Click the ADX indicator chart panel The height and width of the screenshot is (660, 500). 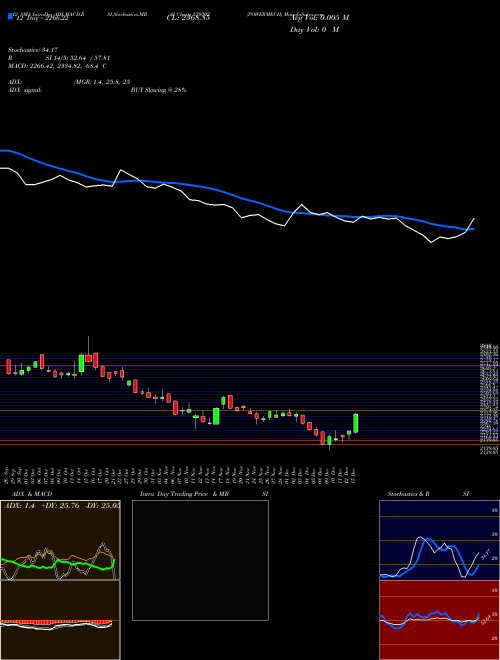(x=60, y=540)
